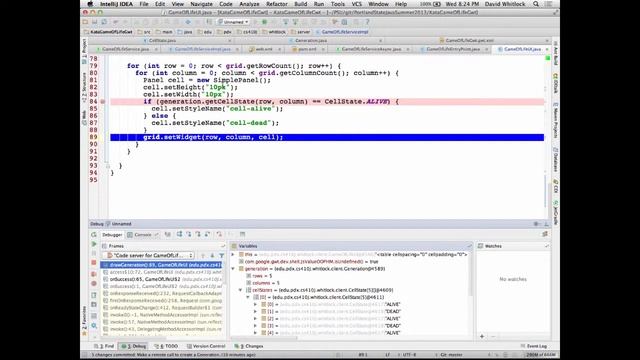The width and height of the screenshot is (640, 360).
Task: Expand array element [1] with value DEAD
Action: click(x=256, y=311)
